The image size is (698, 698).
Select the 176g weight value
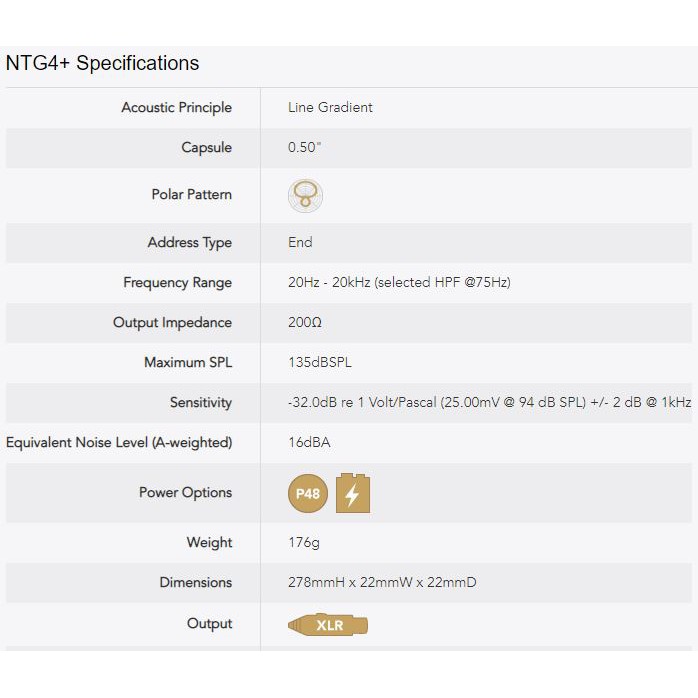tap(303, 543)
